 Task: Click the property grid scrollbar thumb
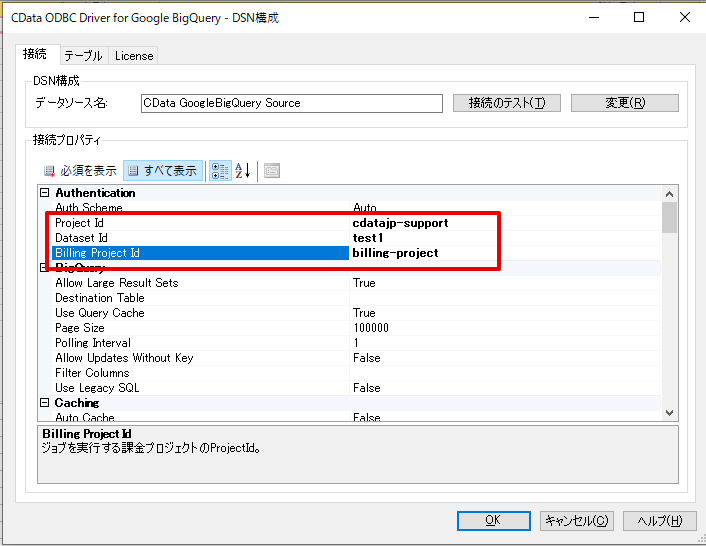[670, 217]
